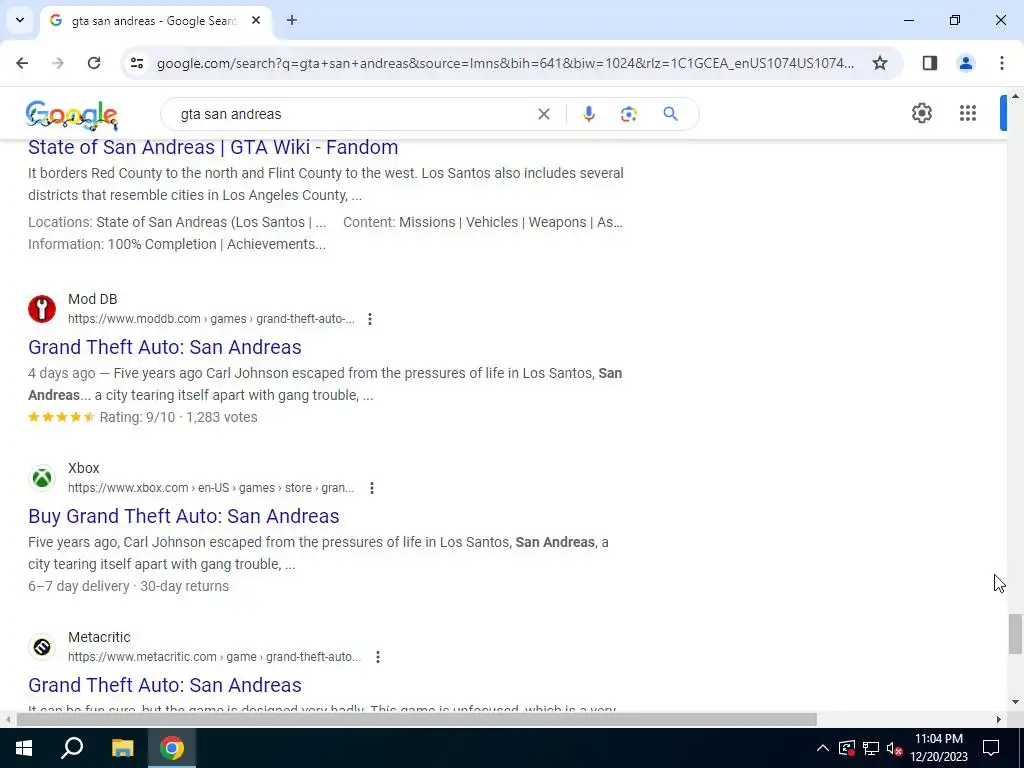The image size is (1024, 768).
Task: Click the Missions sitelink
Action: (x=427, y=222)
